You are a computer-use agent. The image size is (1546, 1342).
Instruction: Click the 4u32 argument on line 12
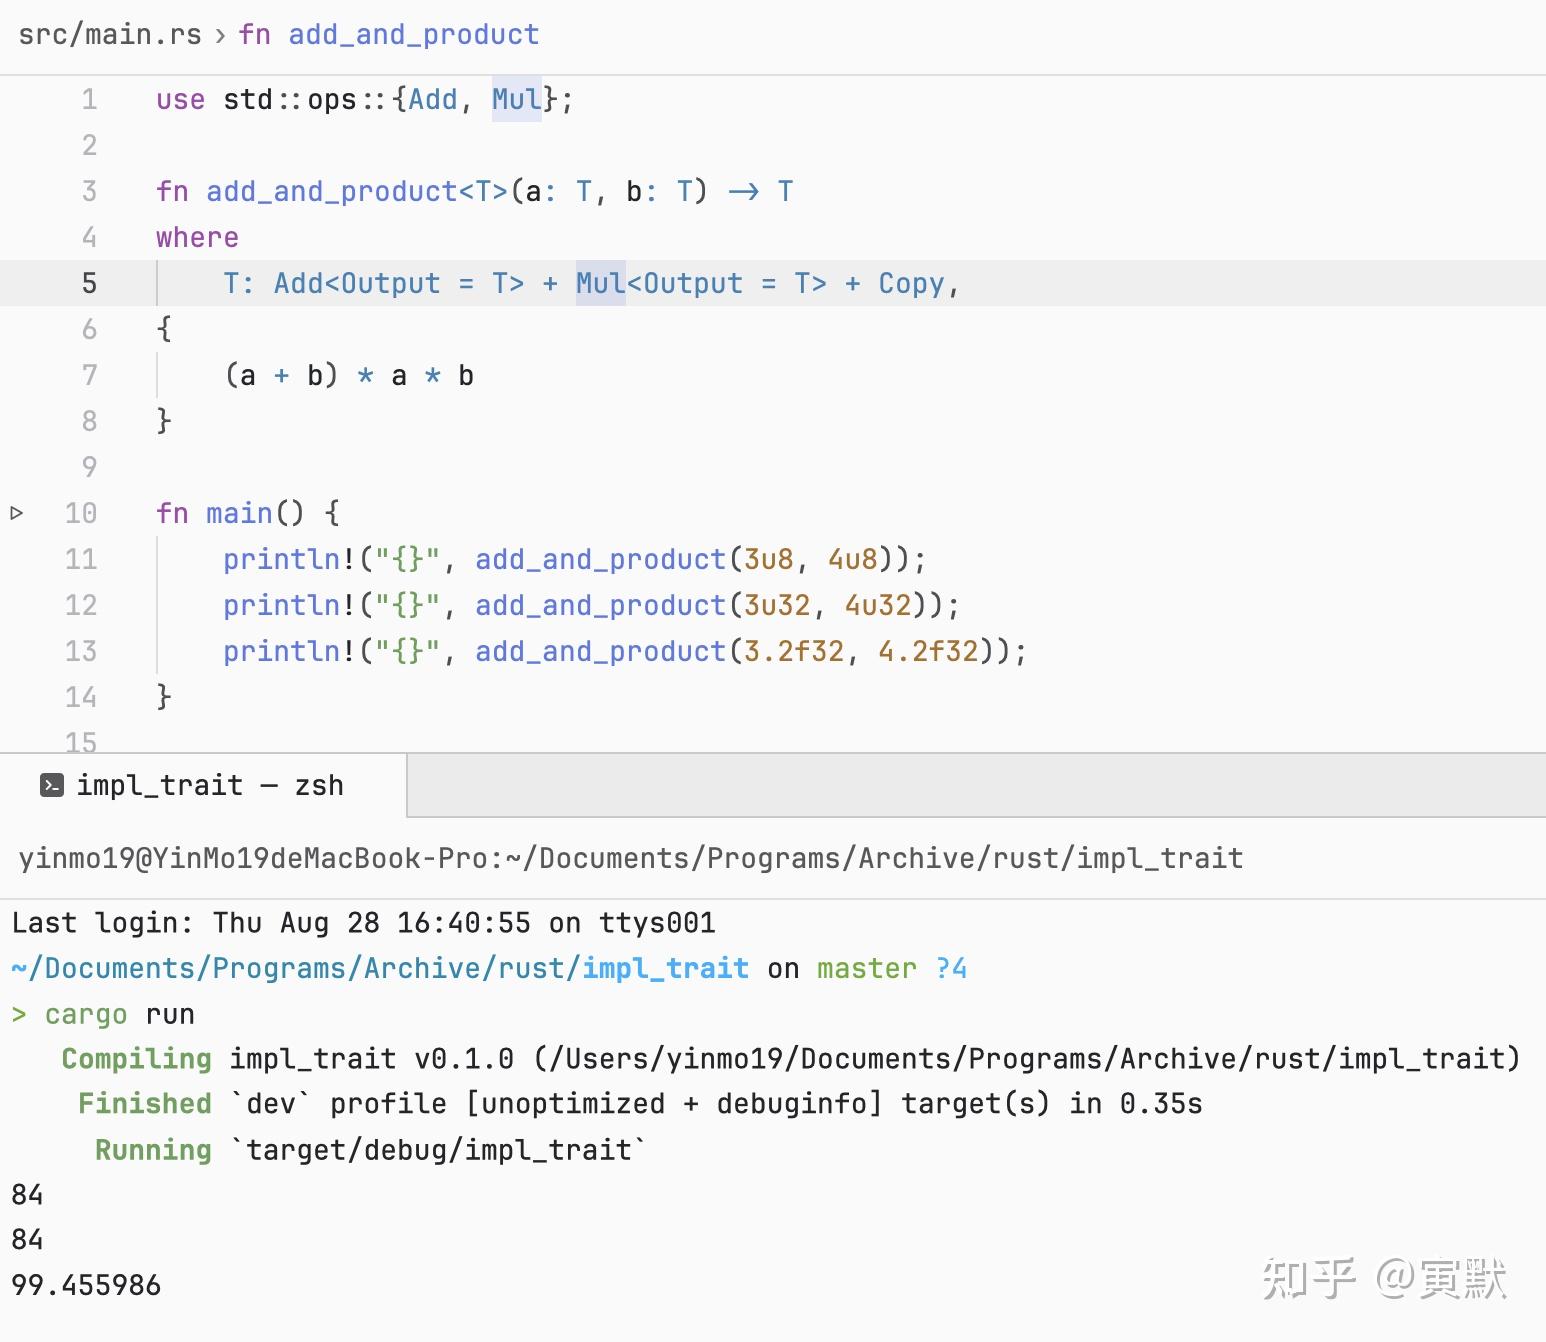tap(878, 606)
